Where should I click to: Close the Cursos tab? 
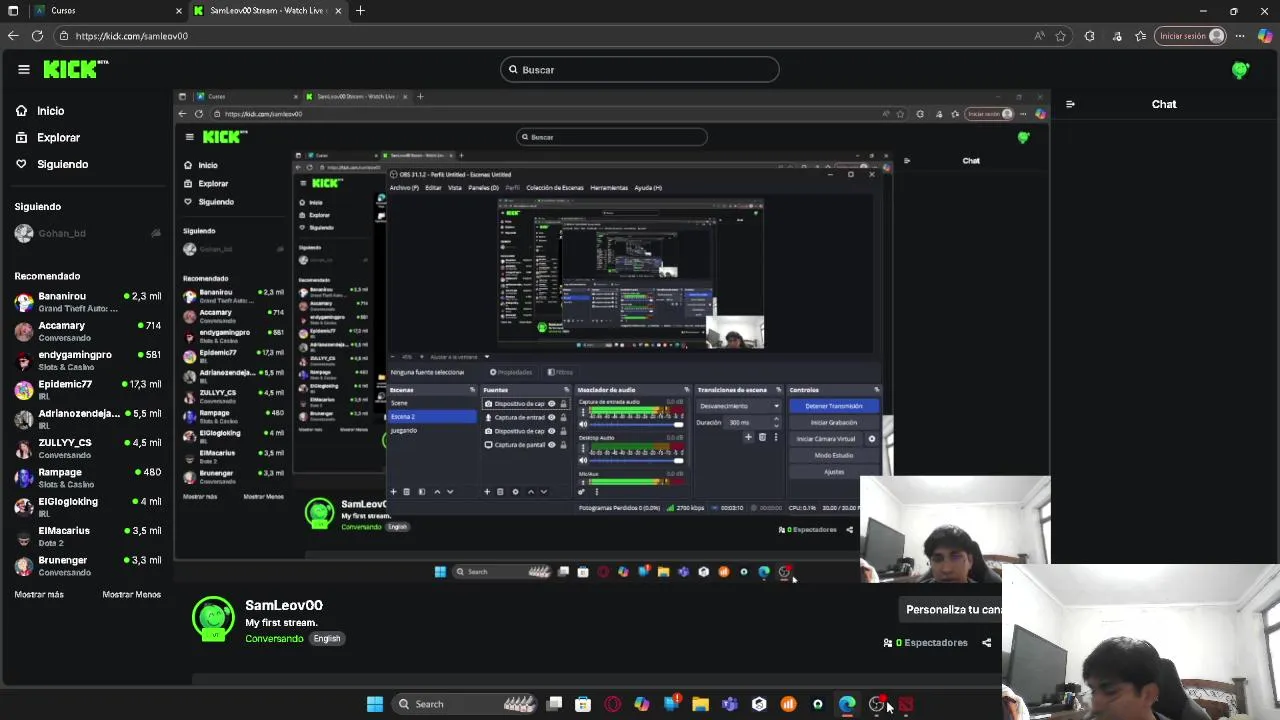pos(179,11)
